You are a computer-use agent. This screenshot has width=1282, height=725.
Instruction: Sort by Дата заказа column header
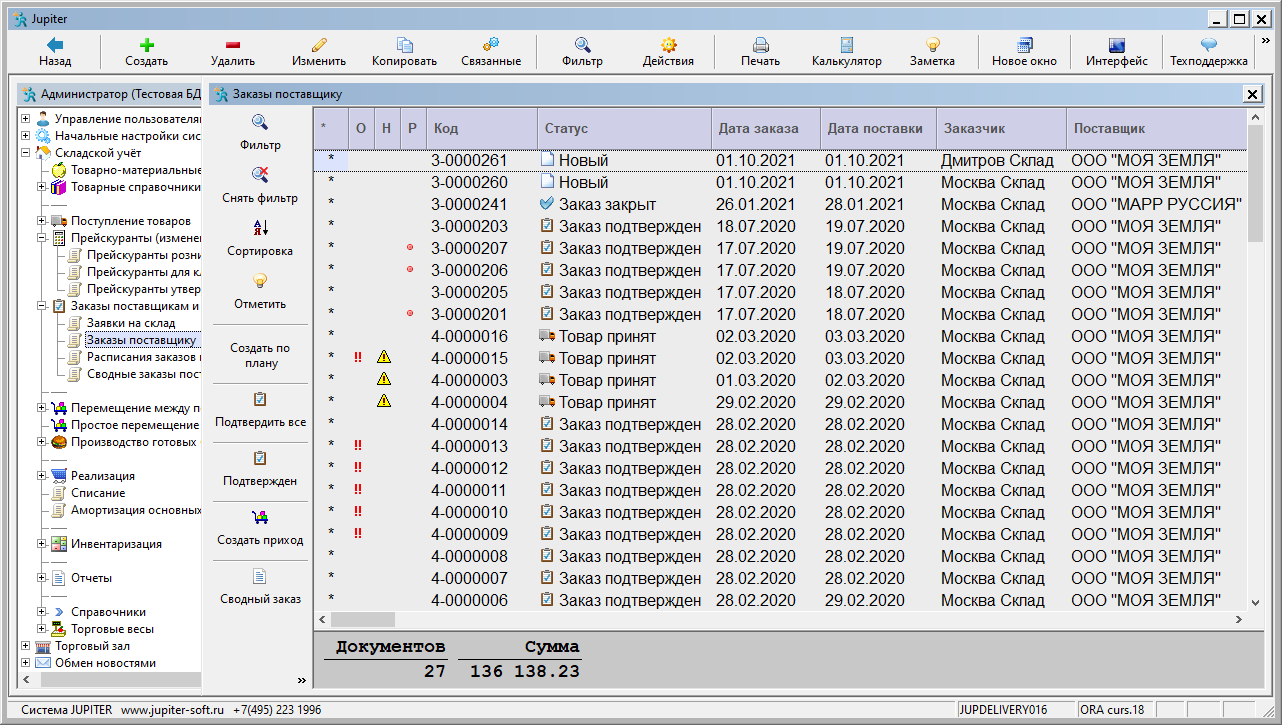coord(765,128)
